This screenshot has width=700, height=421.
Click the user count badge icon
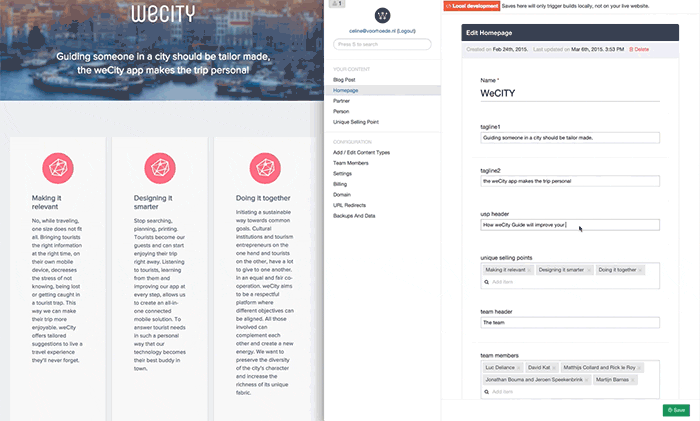click(337, 4)
